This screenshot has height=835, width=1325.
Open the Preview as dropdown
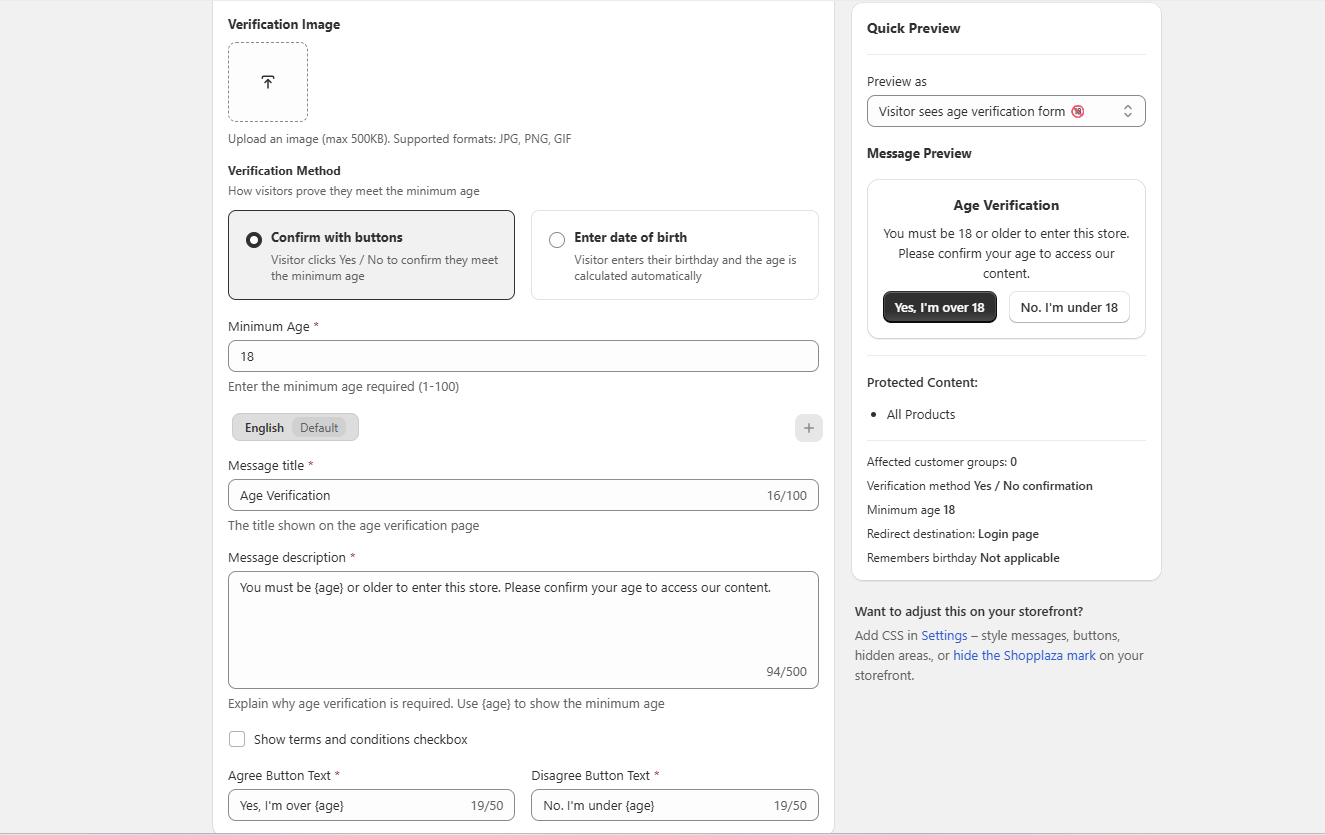[1006, 111]
